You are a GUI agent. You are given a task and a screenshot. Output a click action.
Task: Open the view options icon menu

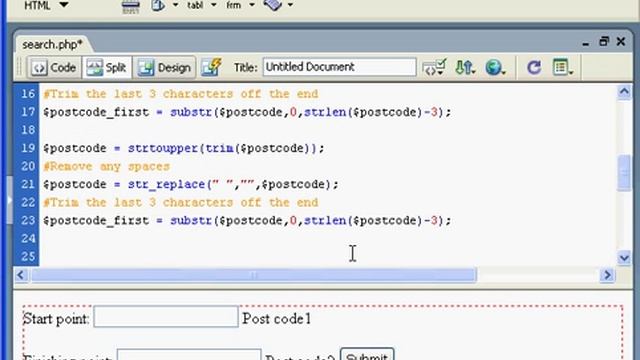pos(563,67)
